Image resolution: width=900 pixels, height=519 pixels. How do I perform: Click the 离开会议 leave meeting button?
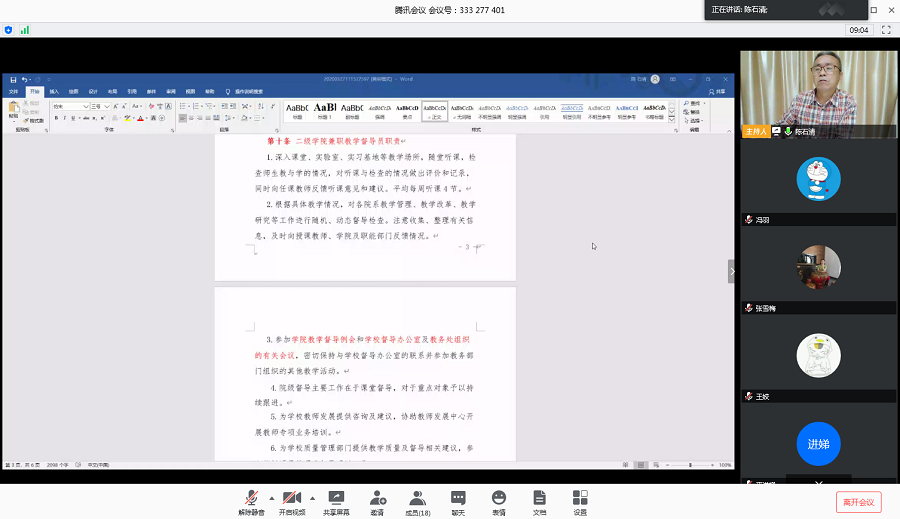858,502
